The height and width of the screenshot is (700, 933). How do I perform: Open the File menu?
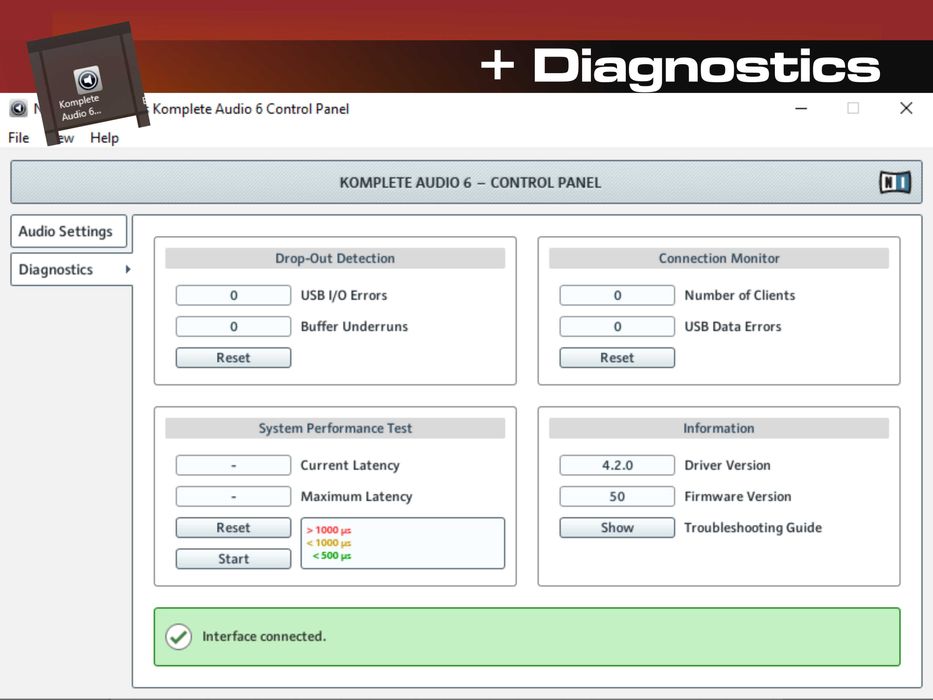[18, 138]
